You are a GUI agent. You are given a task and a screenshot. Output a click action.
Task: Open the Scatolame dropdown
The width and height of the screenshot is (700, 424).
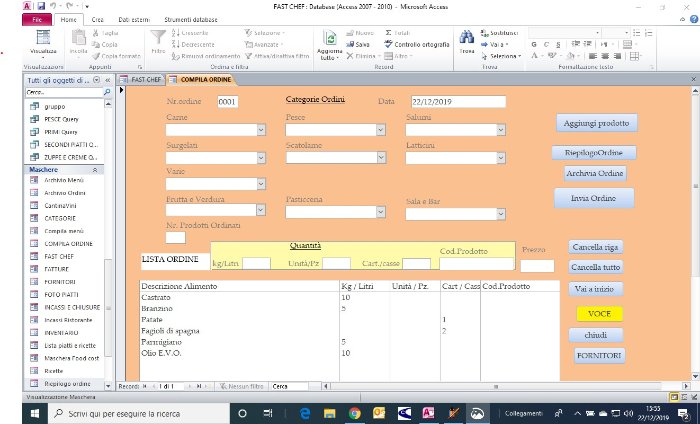point(381,158)
